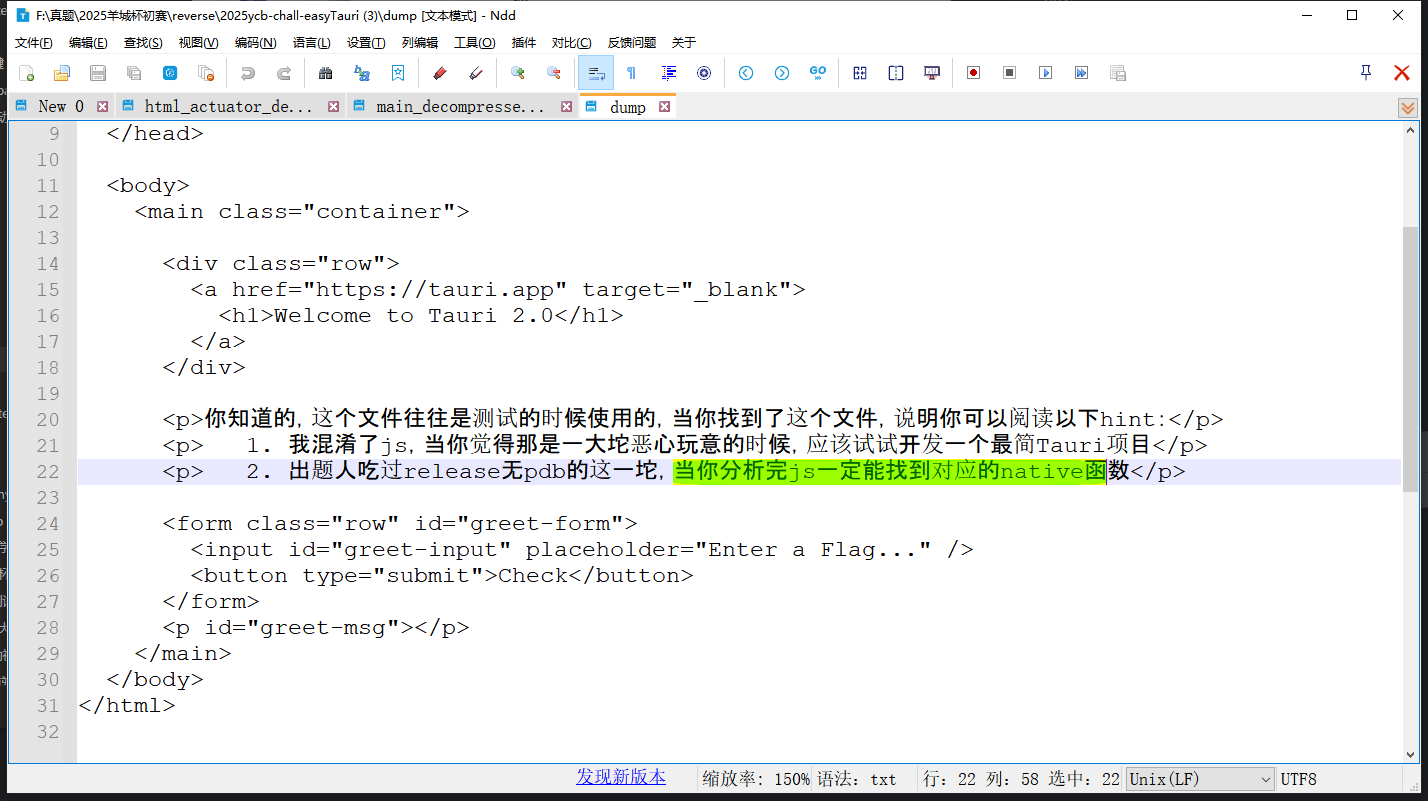The height and width of the screenshot is (801, 1428).
Task: Close the html_actuator_de... tab
Action: pyautogui.click(x=334, y=107)
